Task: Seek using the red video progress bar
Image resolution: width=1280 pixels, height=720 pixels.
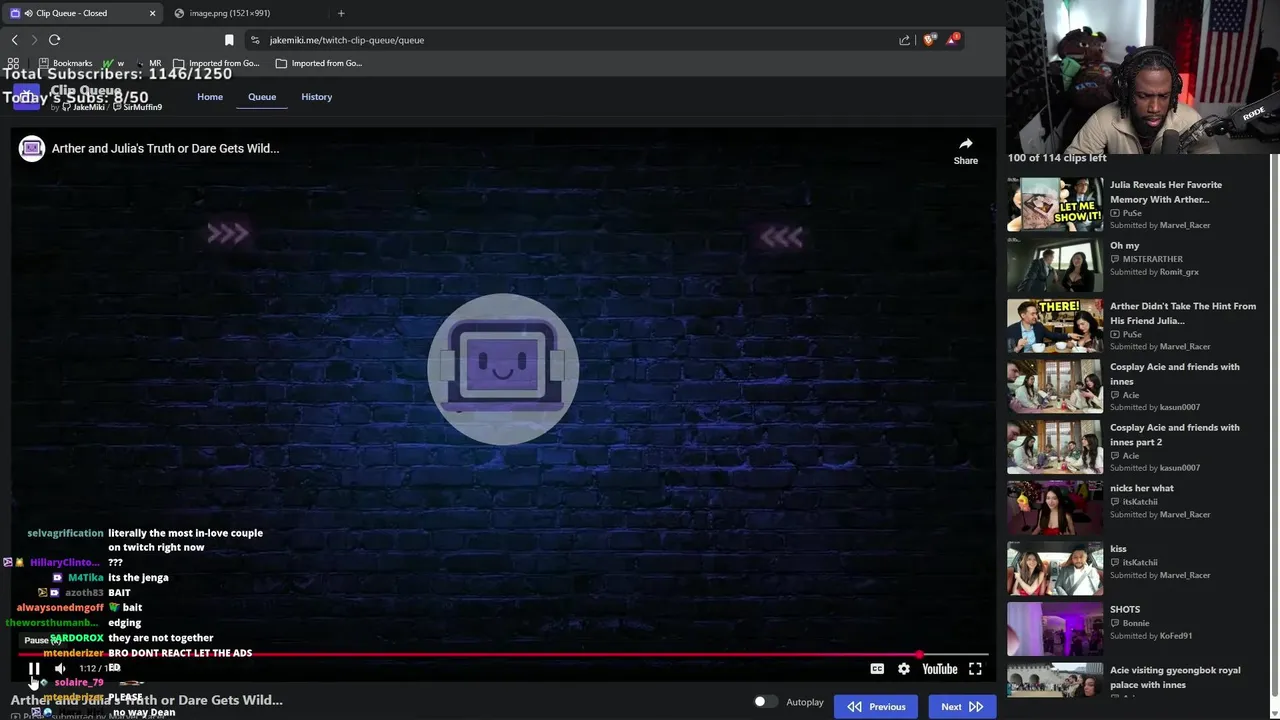Action: [x=503, y=655]
